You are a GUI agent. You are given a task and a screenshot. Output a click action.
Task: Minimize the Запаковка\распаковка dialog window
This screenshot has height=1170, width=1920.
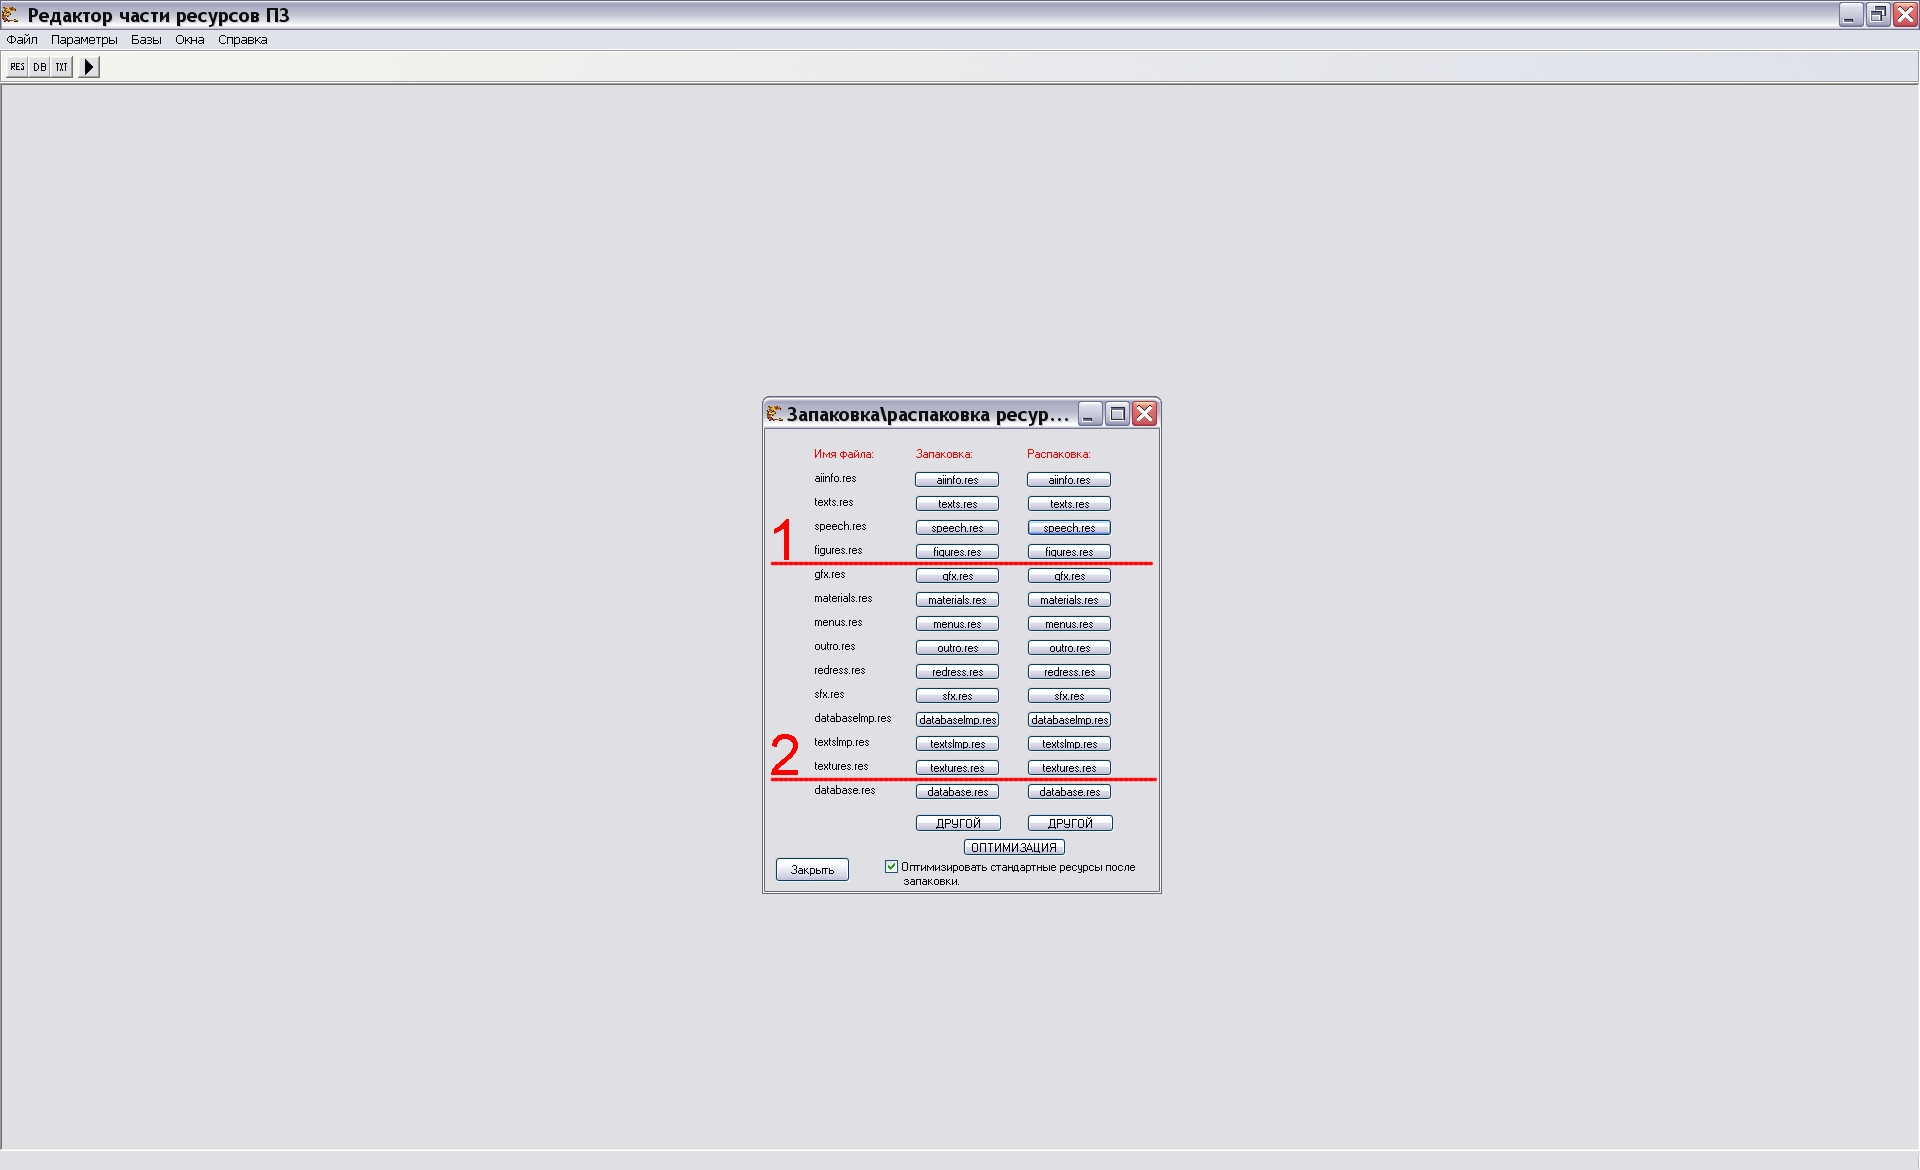point(1090,414)
